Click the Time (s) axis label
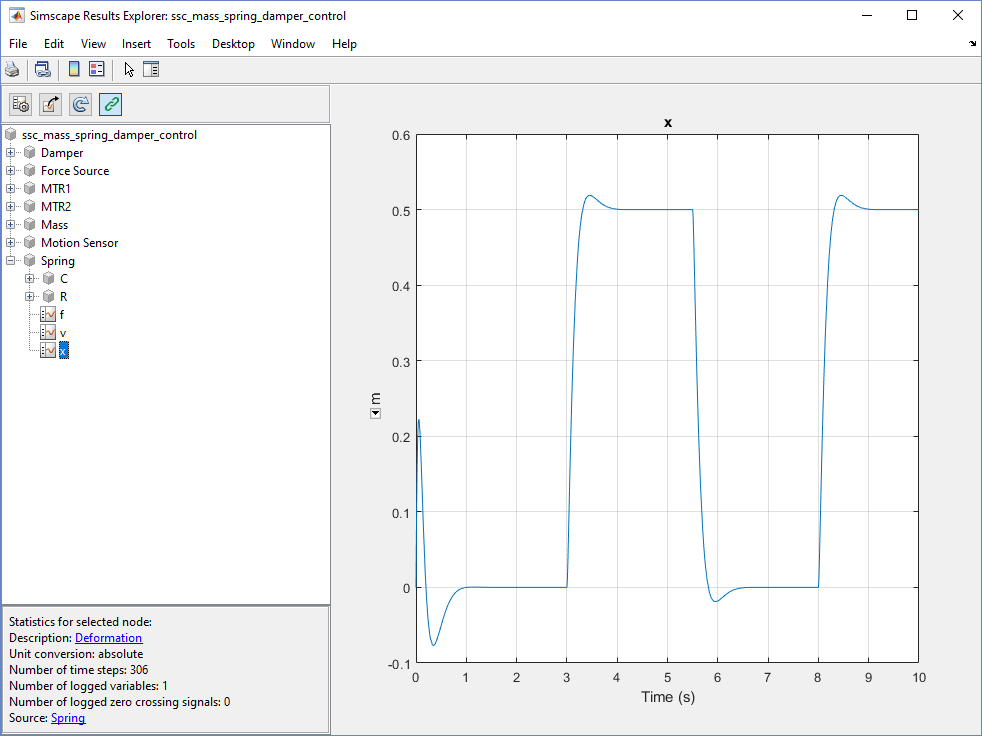The image size is (982, 736). pos(668,697)
